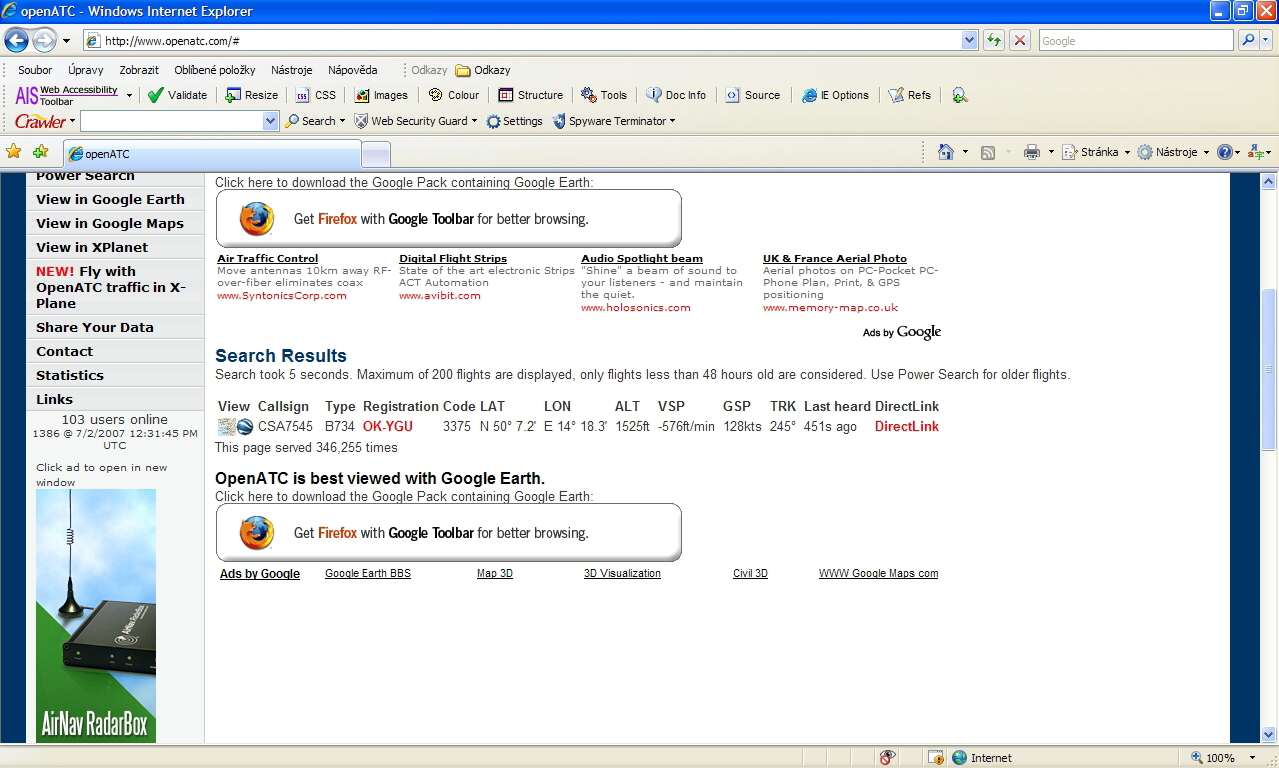Click the Help question mark icon
This screenshot has height=768, width=1279.
click(1224, 152)
